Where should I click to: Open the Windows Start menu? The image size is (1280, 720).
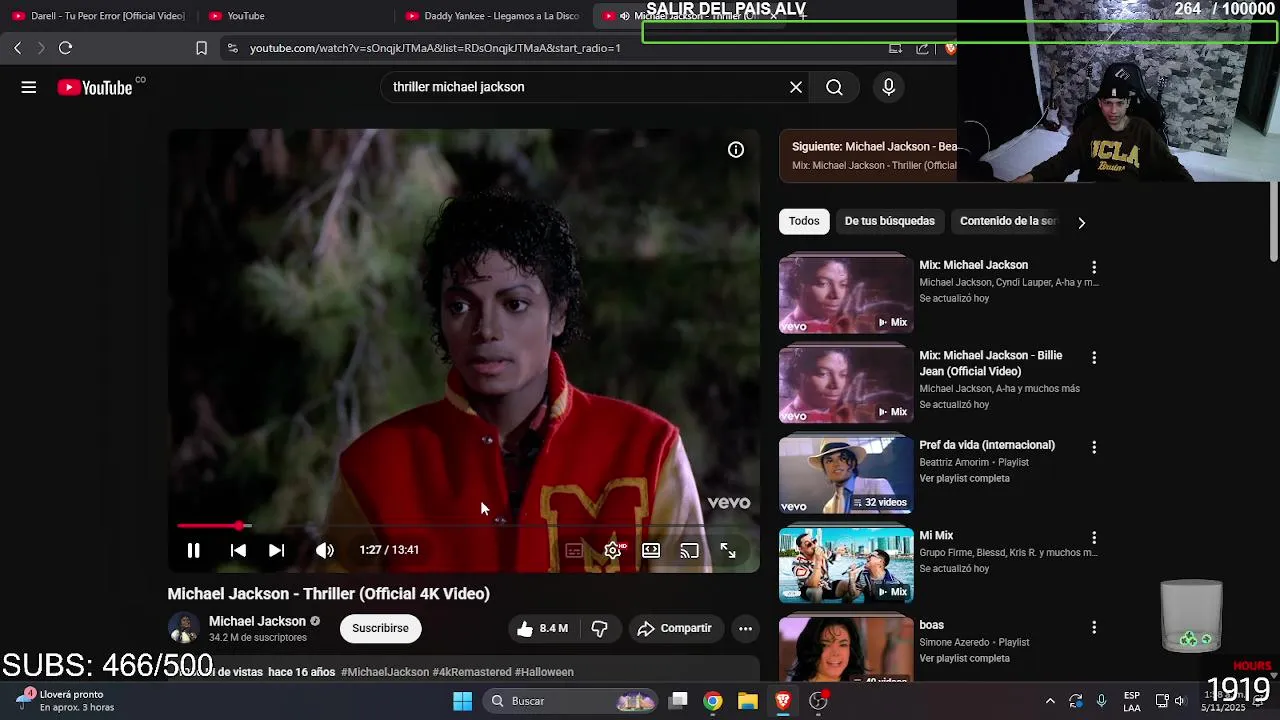pyautogui.click(x=463, y=701)
